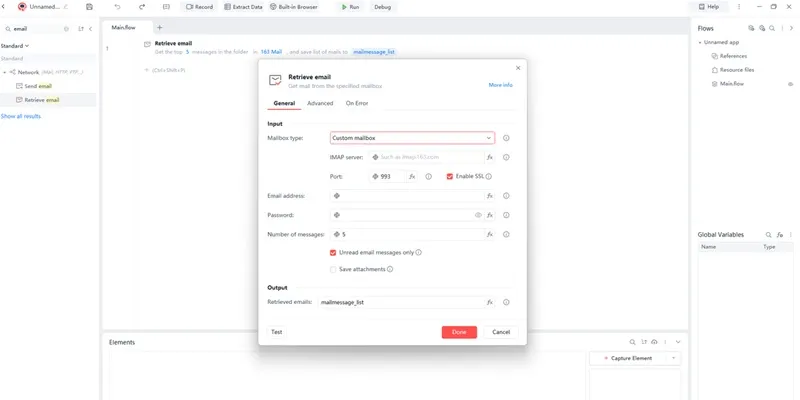This screenshot has width=800, height=400.
Task: Click the fx button for Password
Action: pyautogui.click(x=490, y=215)
